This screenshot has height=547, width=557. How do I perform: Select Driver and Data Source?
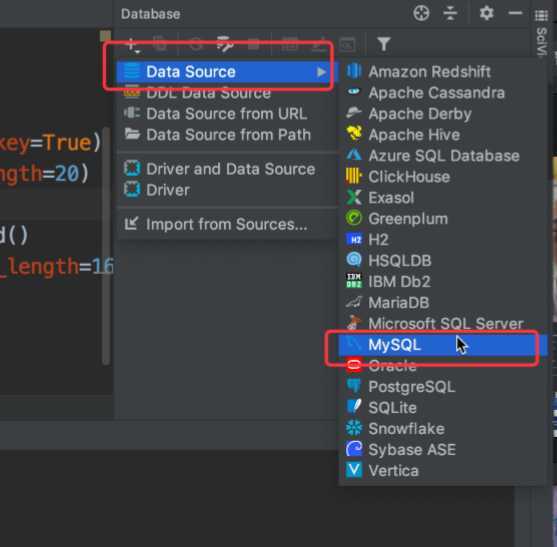(227, 169)
